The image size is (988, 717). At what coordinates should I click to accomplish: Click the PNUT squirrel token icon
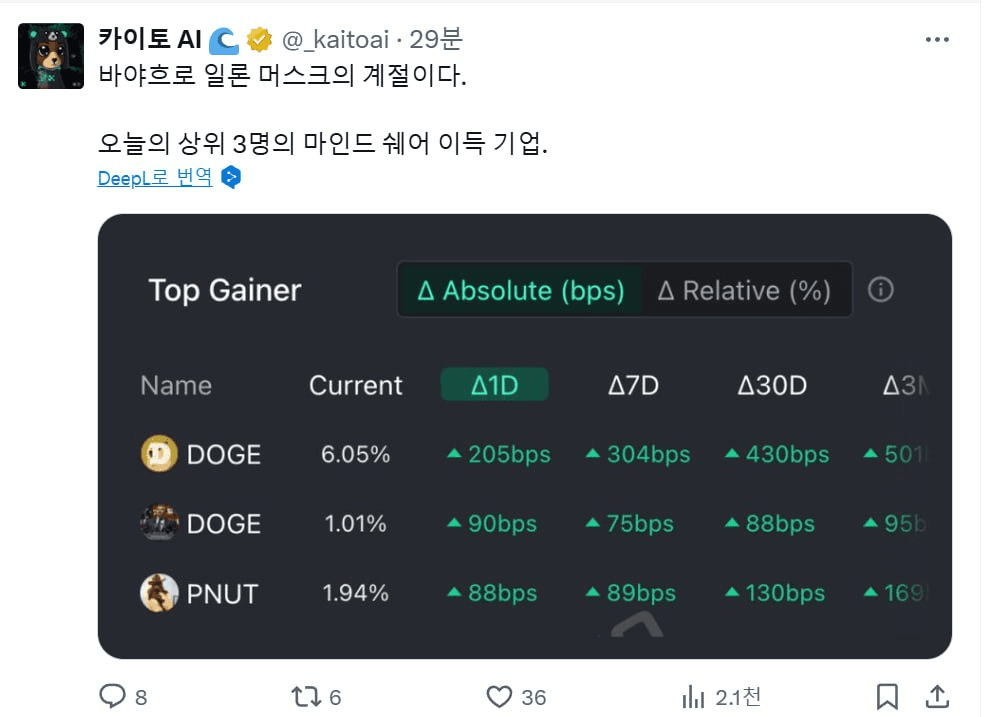point(159,593)
